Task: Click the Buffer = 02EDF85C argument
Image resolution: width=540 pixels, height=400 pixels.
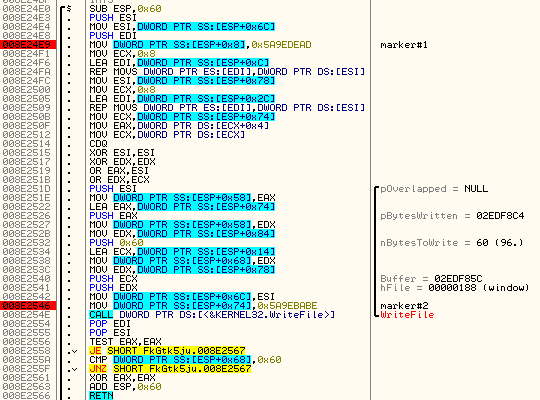Action: click(x=431, y=278)
